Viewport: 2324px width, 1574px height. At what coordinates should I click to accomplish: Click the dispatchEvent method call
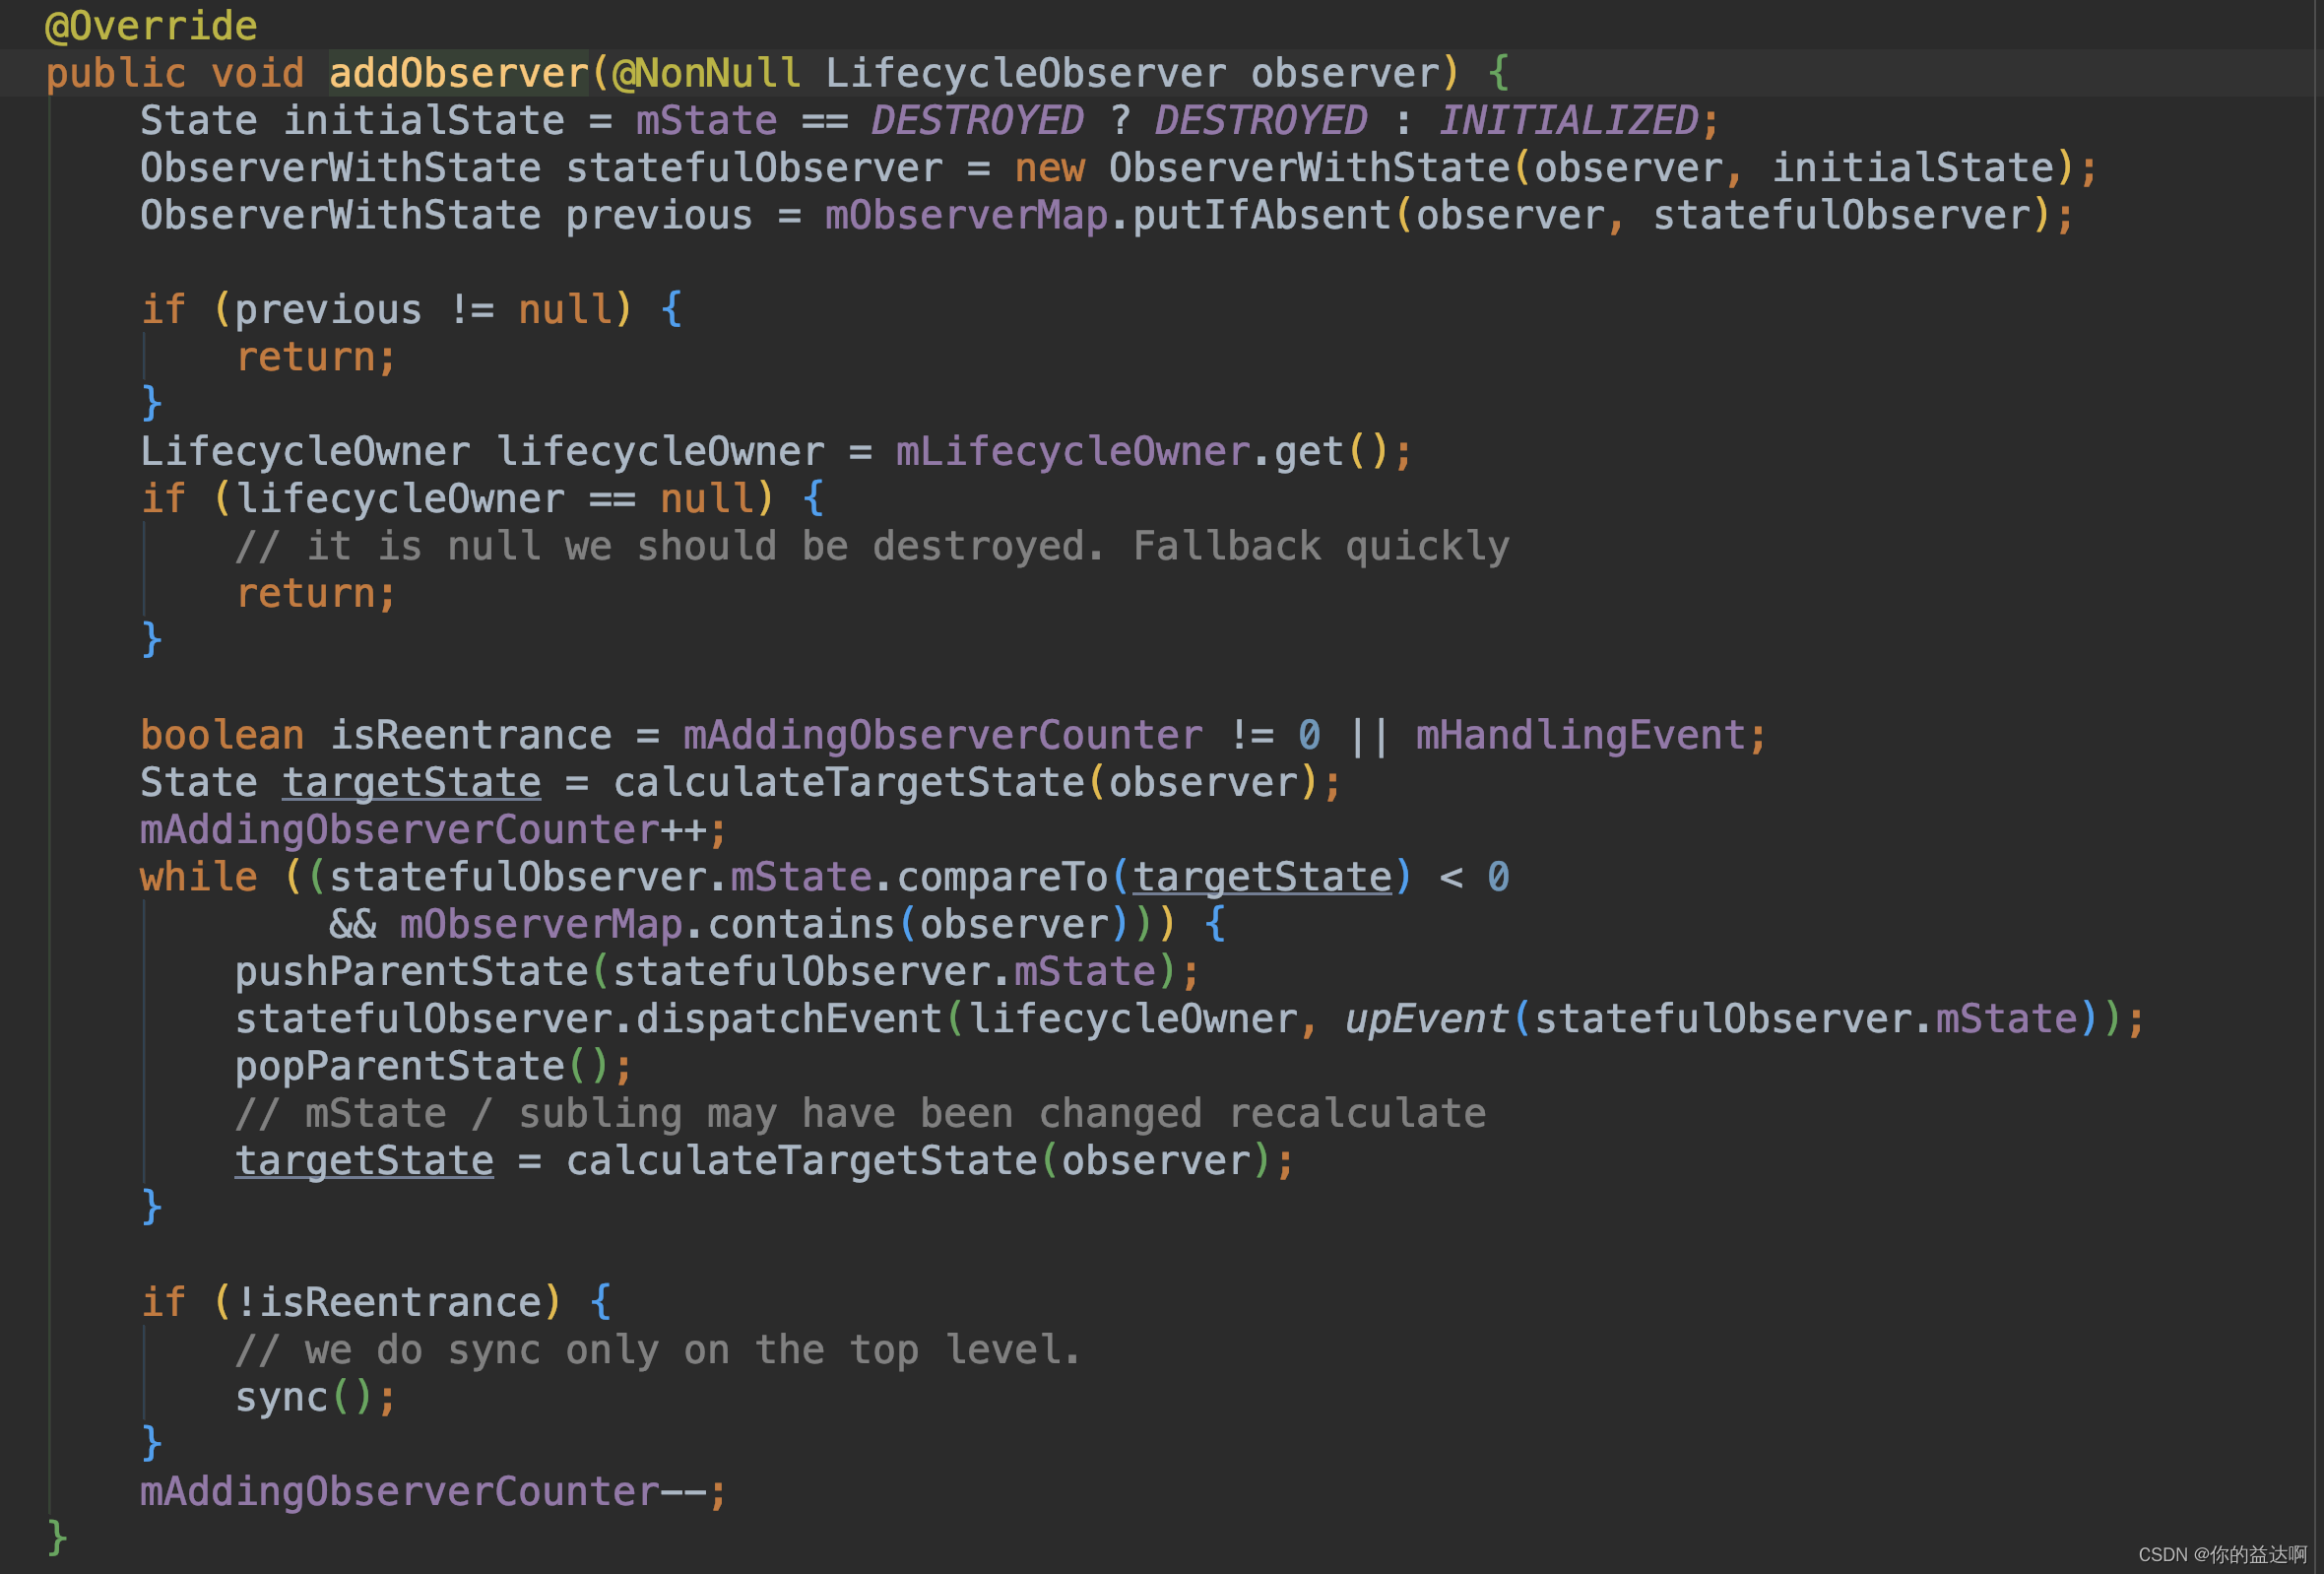coord(789,1018)
